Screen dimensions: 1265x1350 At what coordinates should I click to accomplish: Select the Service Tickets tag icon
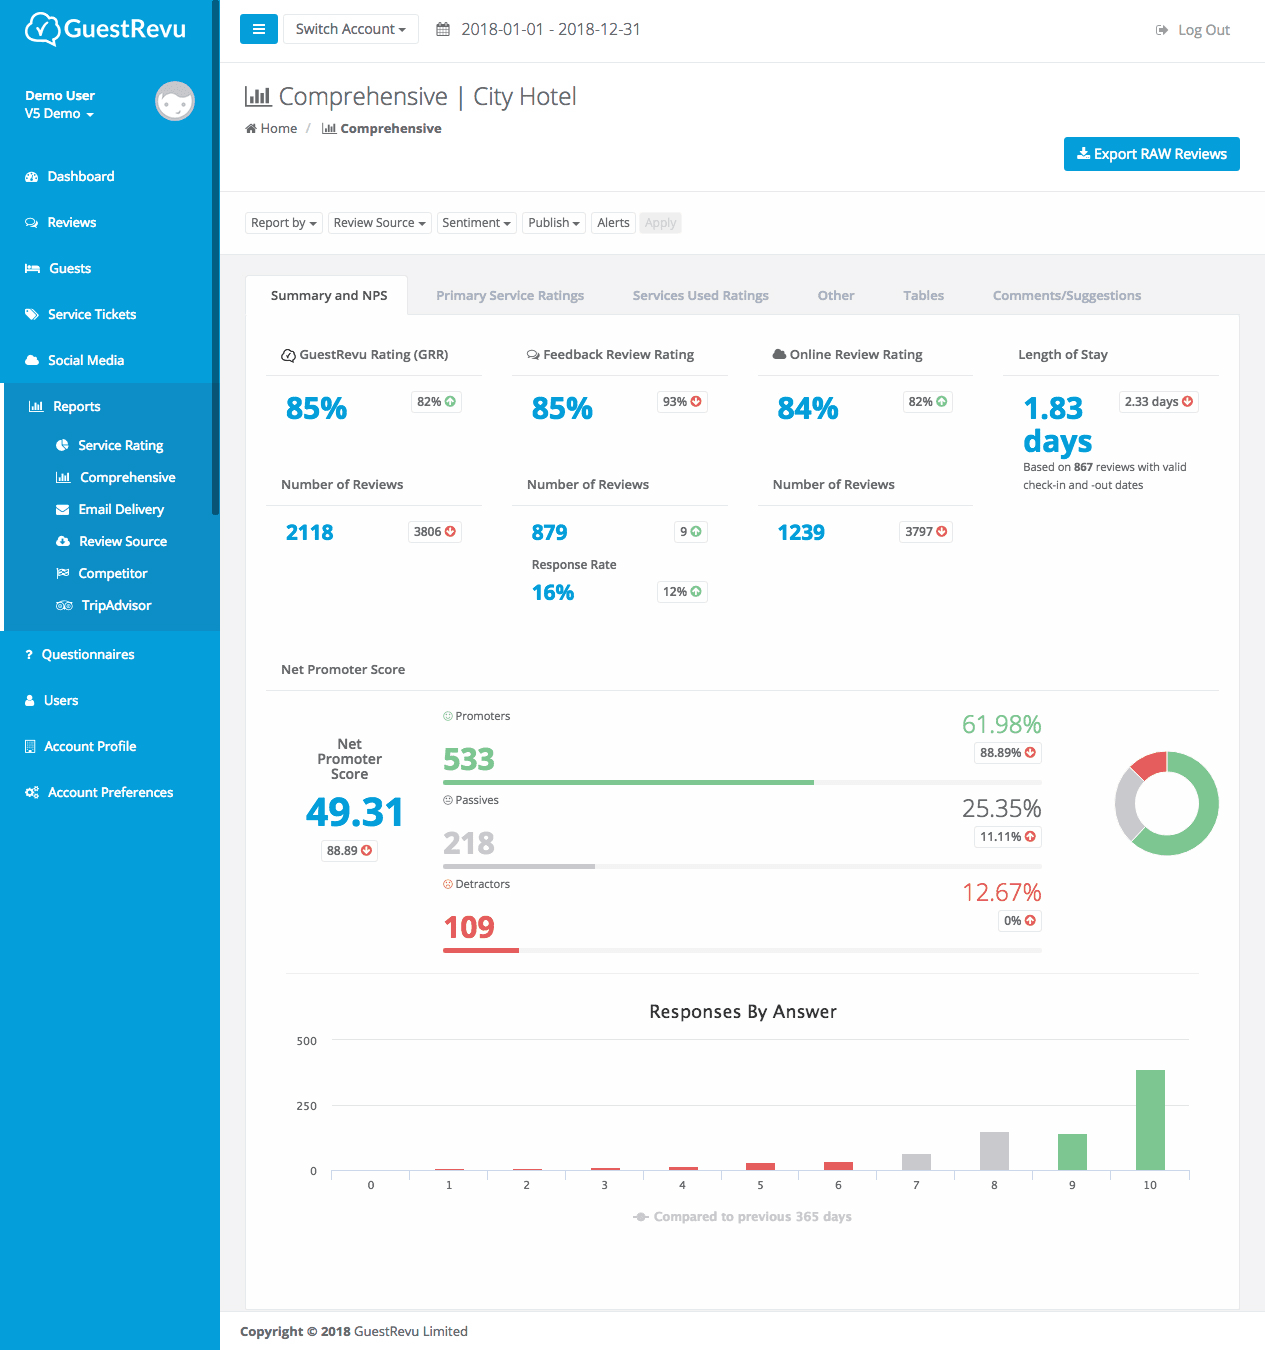point(31,315)
